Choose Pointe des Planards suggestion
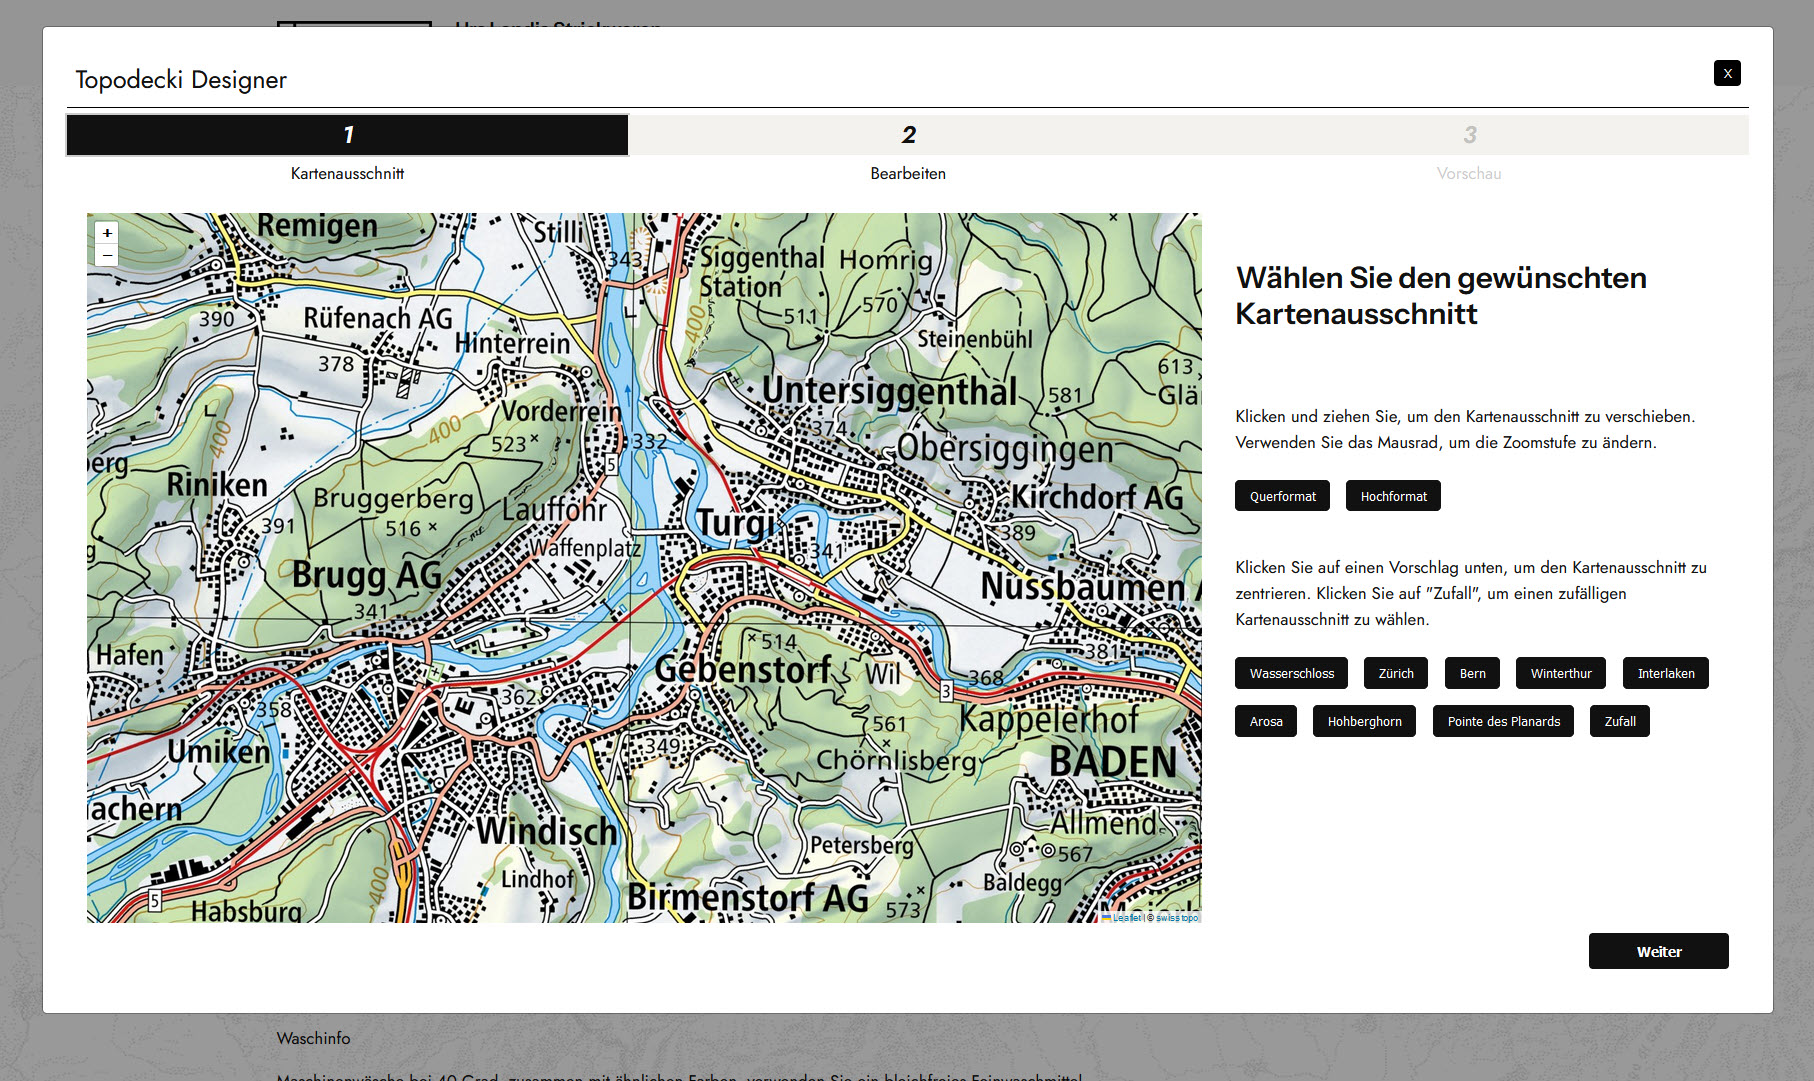This screenshot has height=1081, width=1814. click(1503, 721)
